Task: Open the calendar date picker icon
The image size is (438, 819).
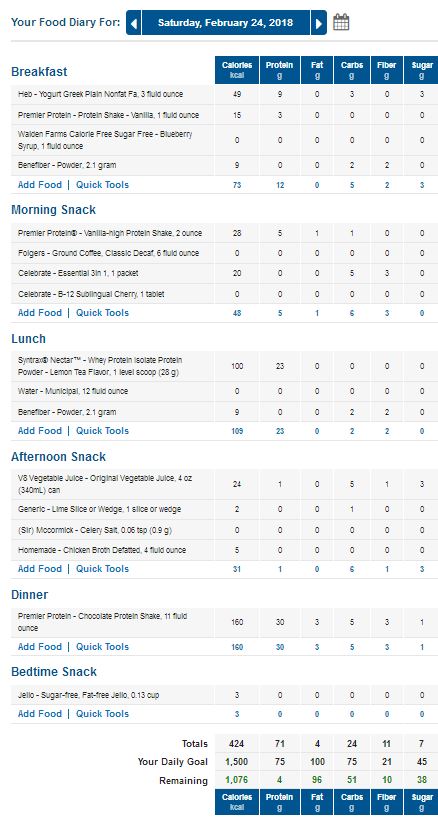Action: click(x=341, y=22)
